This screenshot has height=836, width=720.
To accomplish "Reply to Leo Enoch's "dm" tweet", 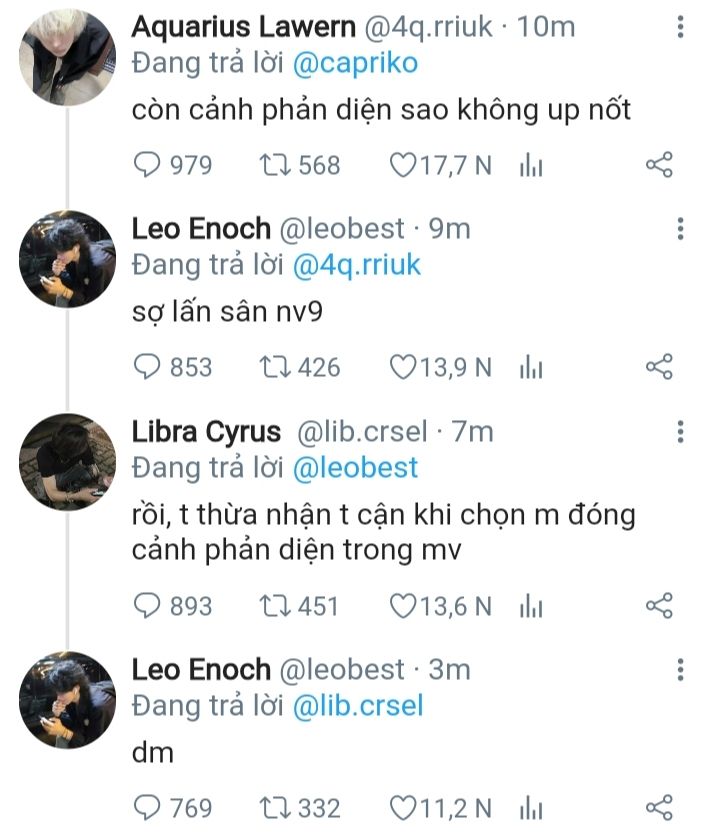I will tap(147, 807).
